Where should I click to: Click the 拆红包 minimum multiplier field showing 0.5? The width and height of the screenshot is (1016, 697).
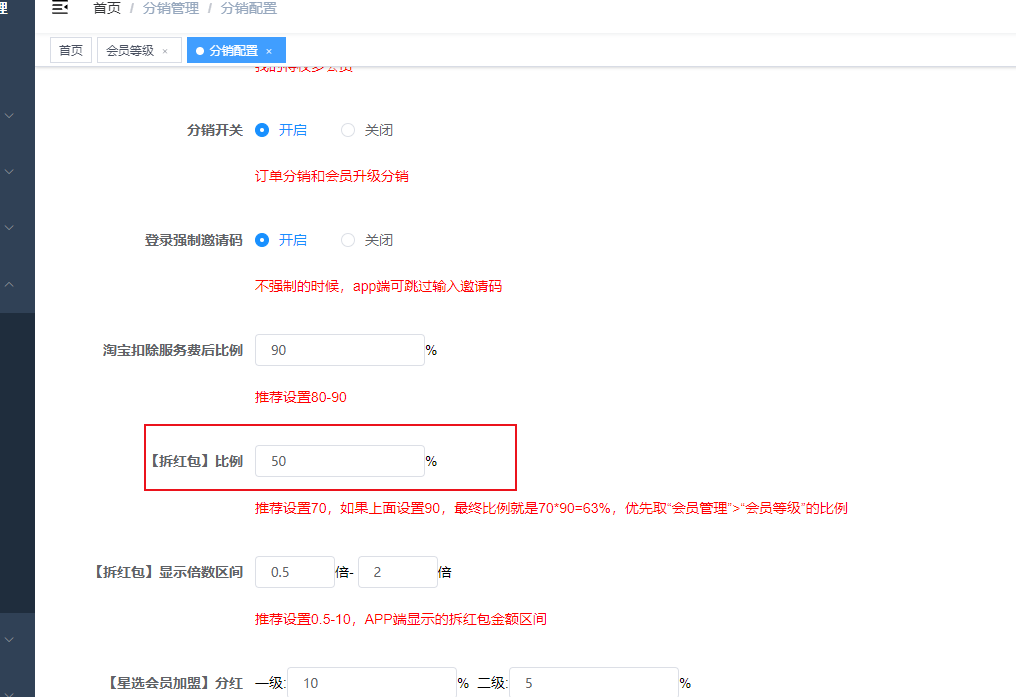tap(295, 572)
